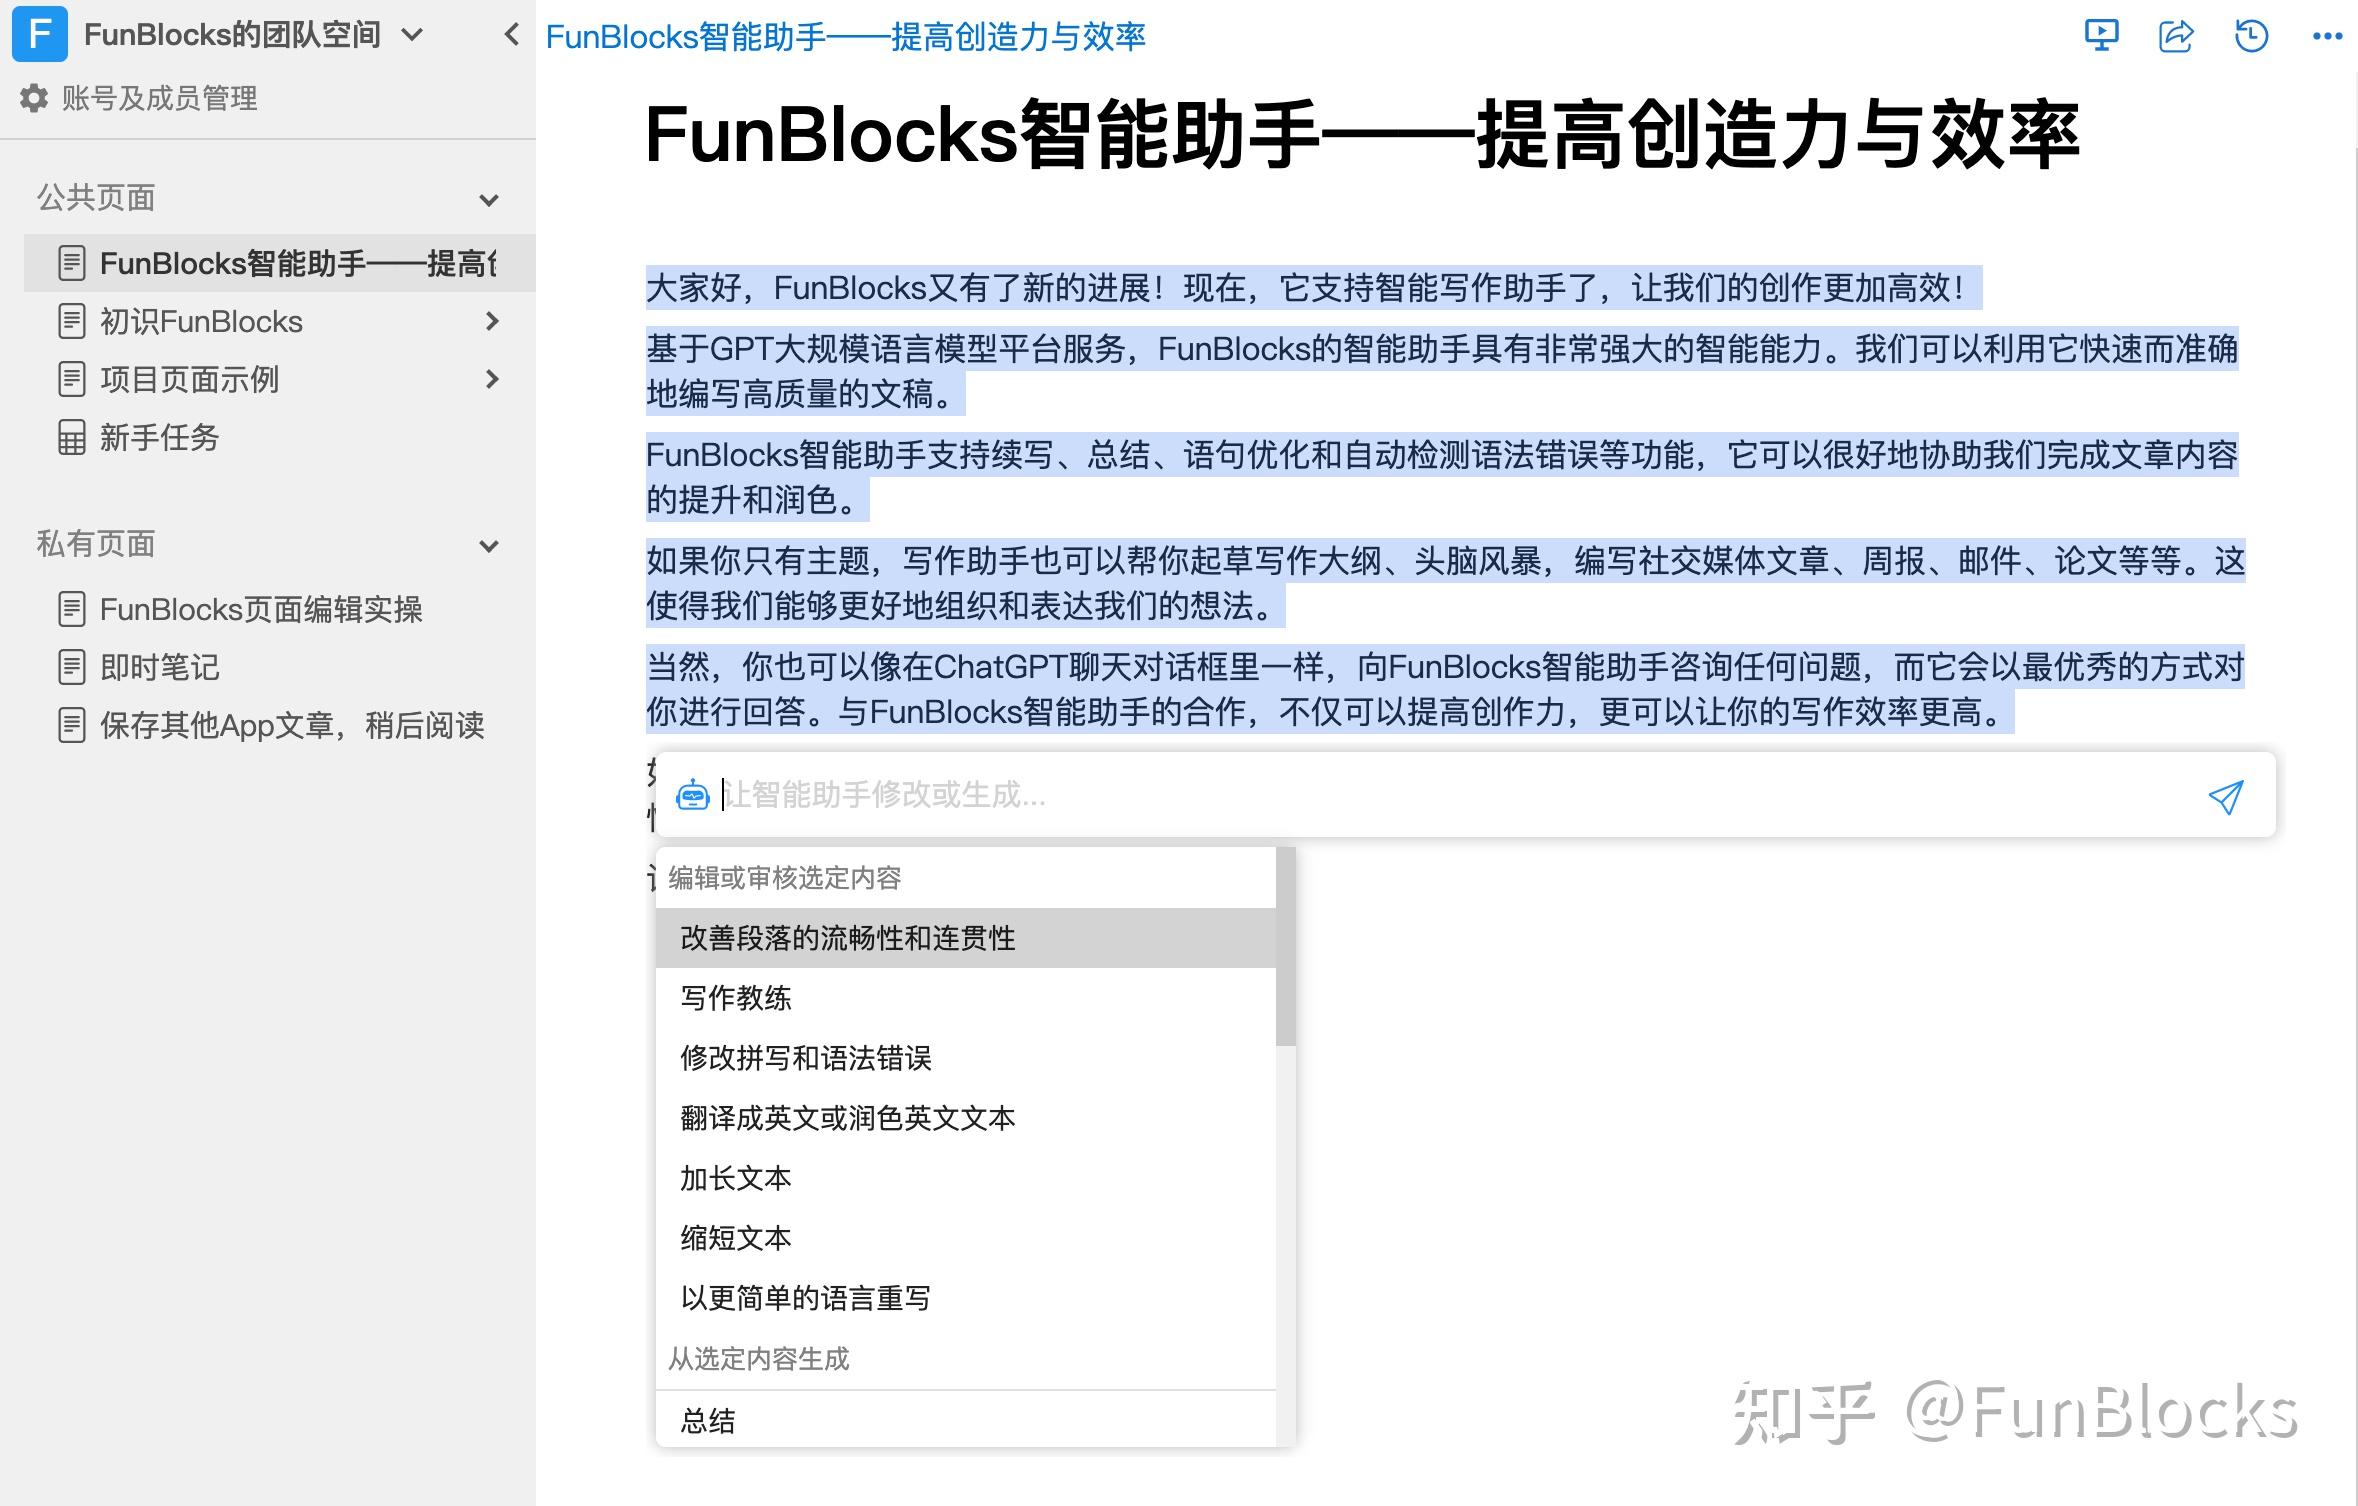
Task: Collapse the 公共页面 section
Action: (489, 200)
